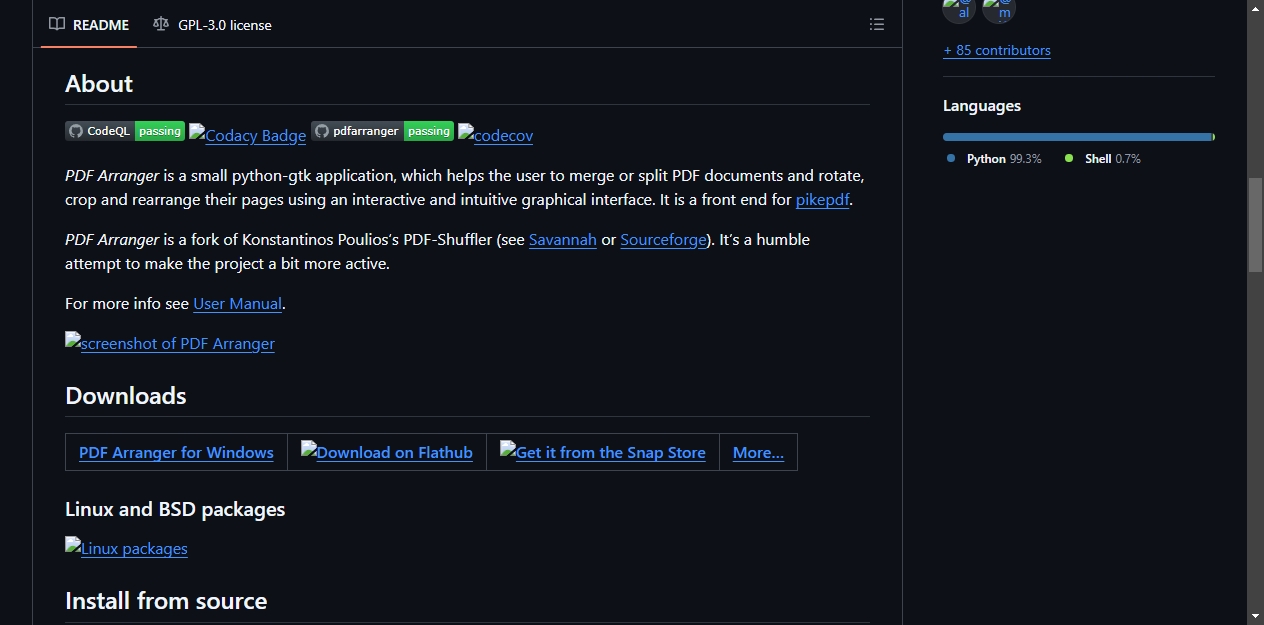Viewport: 1264px width, 625px height.
Task: Open the More... downloads link
Action: pyautogui.click(x=758, y=452)
